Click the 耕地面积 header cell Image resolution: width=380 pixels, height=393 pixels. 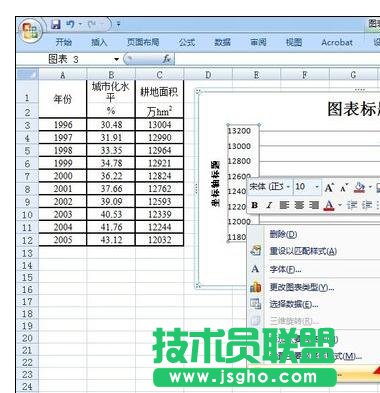159,92
